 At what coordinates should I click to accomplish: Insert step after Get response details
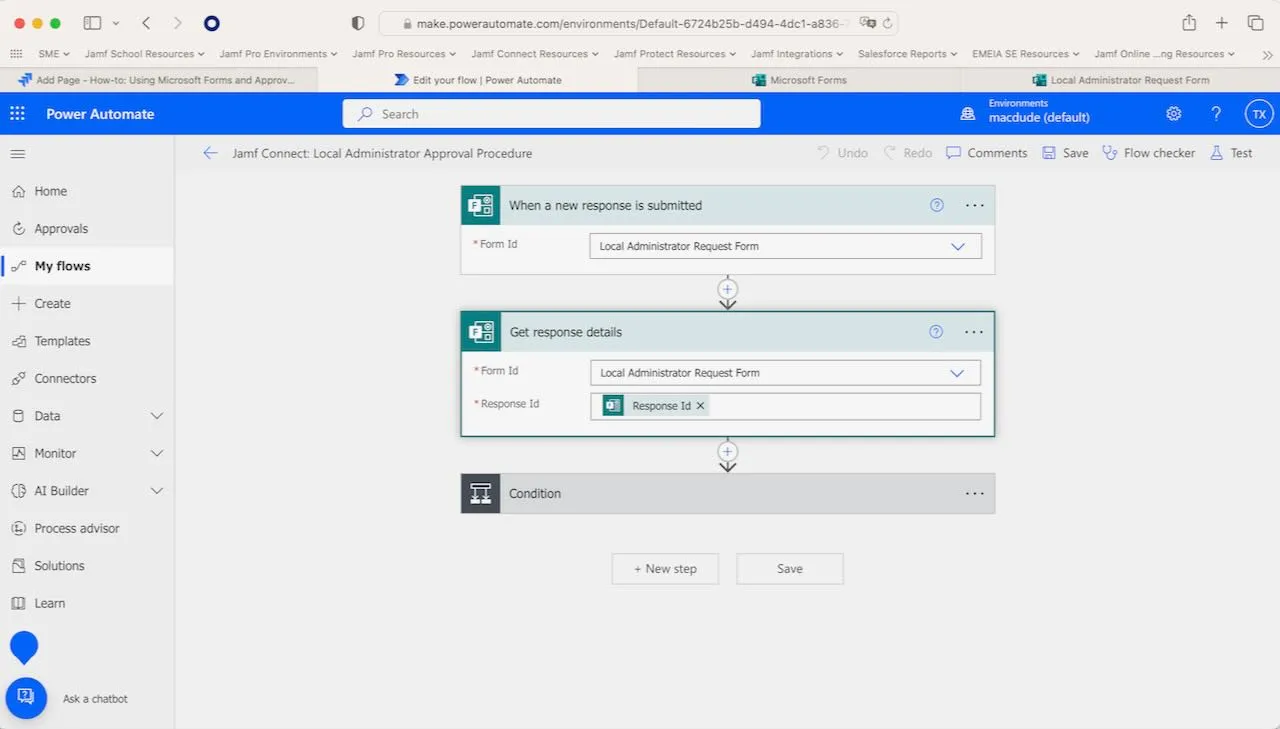727,452
